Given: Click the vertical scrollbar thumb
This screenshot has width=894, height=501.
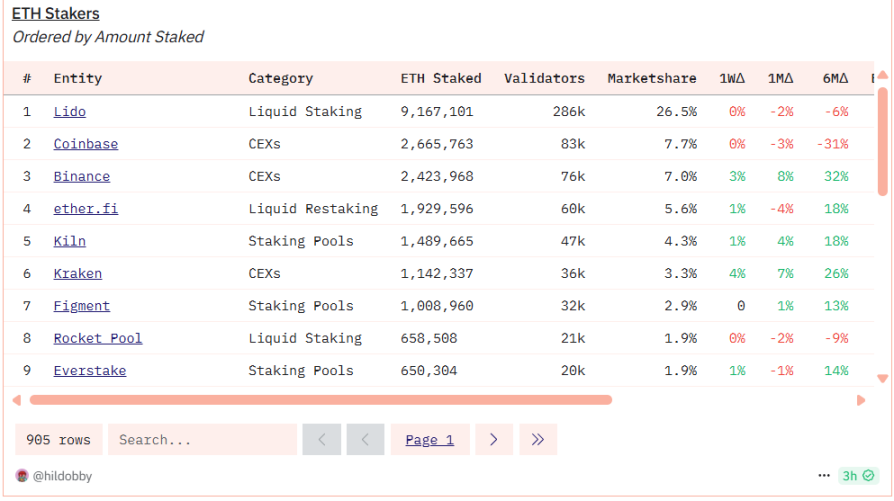Looking at the screenshot, I should [882, 140].
